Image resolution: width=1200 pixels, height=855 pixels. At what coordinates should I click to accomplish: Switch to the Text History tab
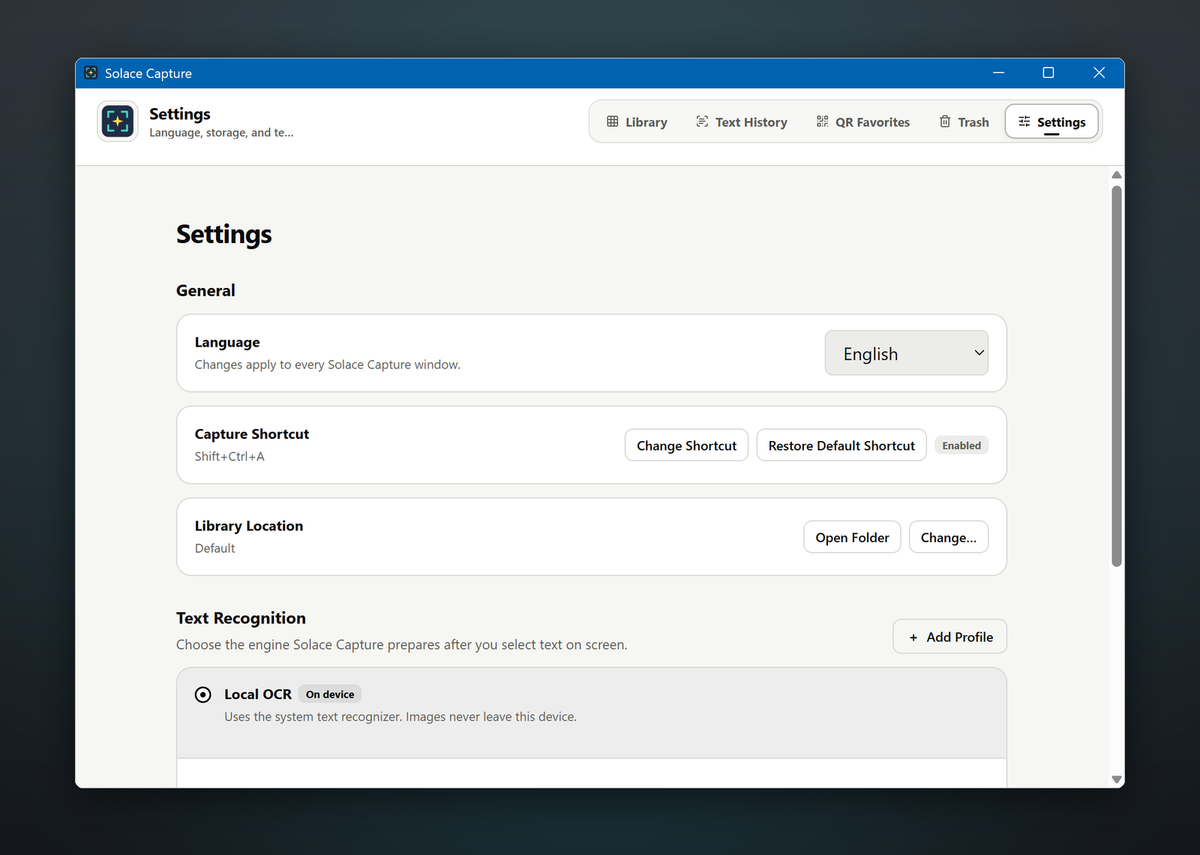(741, 122)
